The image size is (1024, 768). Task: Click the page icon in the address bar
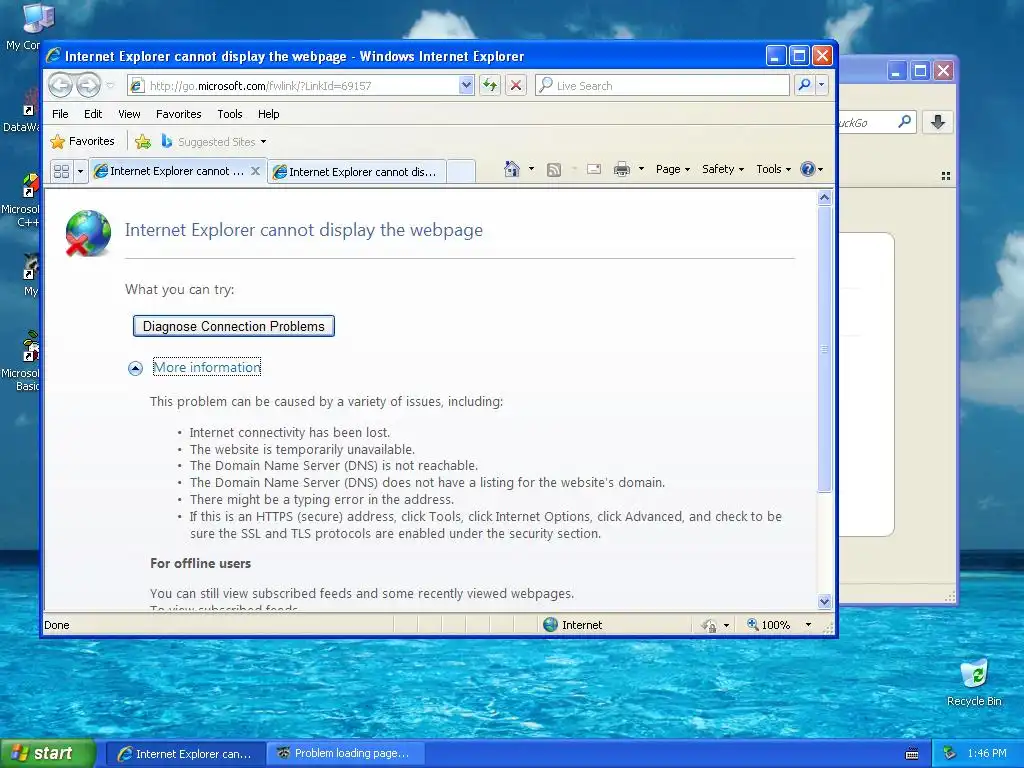pos(136,86)
